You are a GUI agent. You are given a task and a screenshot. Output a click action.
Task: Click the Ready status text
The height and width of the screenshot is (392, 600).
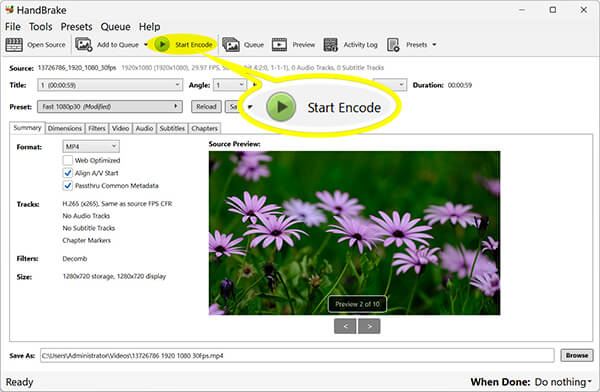(x=20, y=382)
